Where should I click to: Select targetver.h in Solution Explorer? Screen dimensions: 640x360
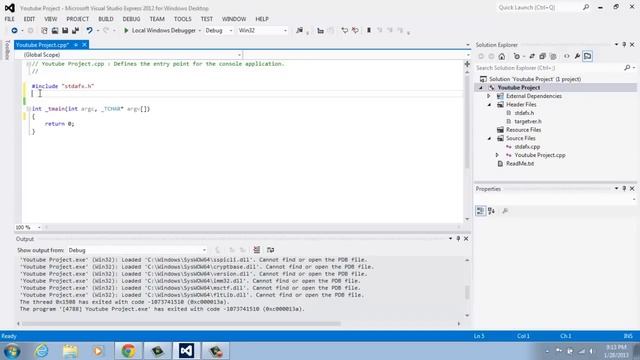point(528,122)
